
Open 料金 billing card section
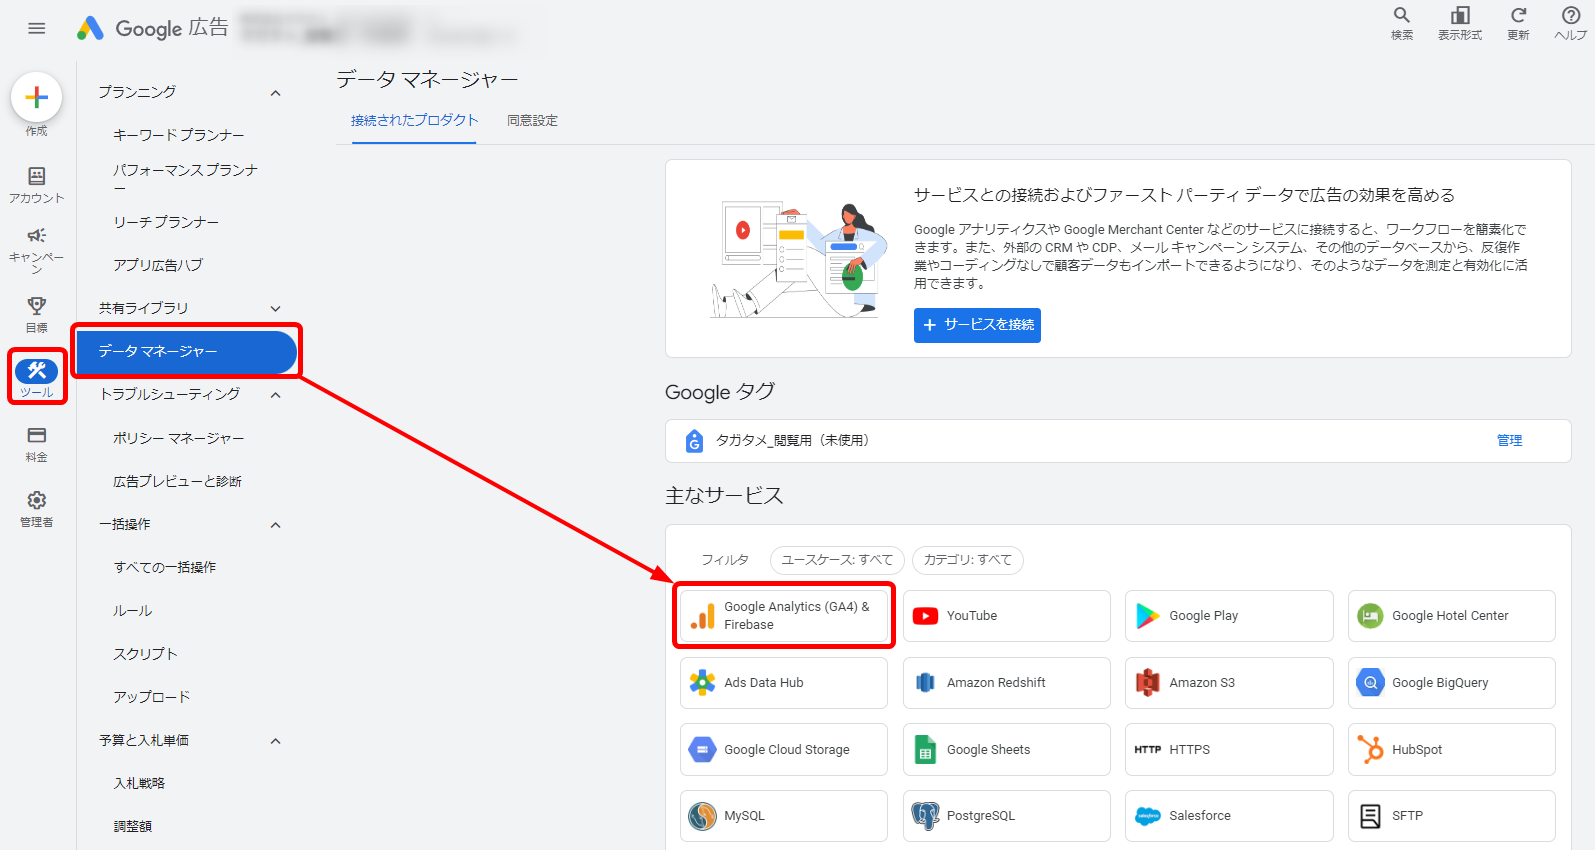37,444
